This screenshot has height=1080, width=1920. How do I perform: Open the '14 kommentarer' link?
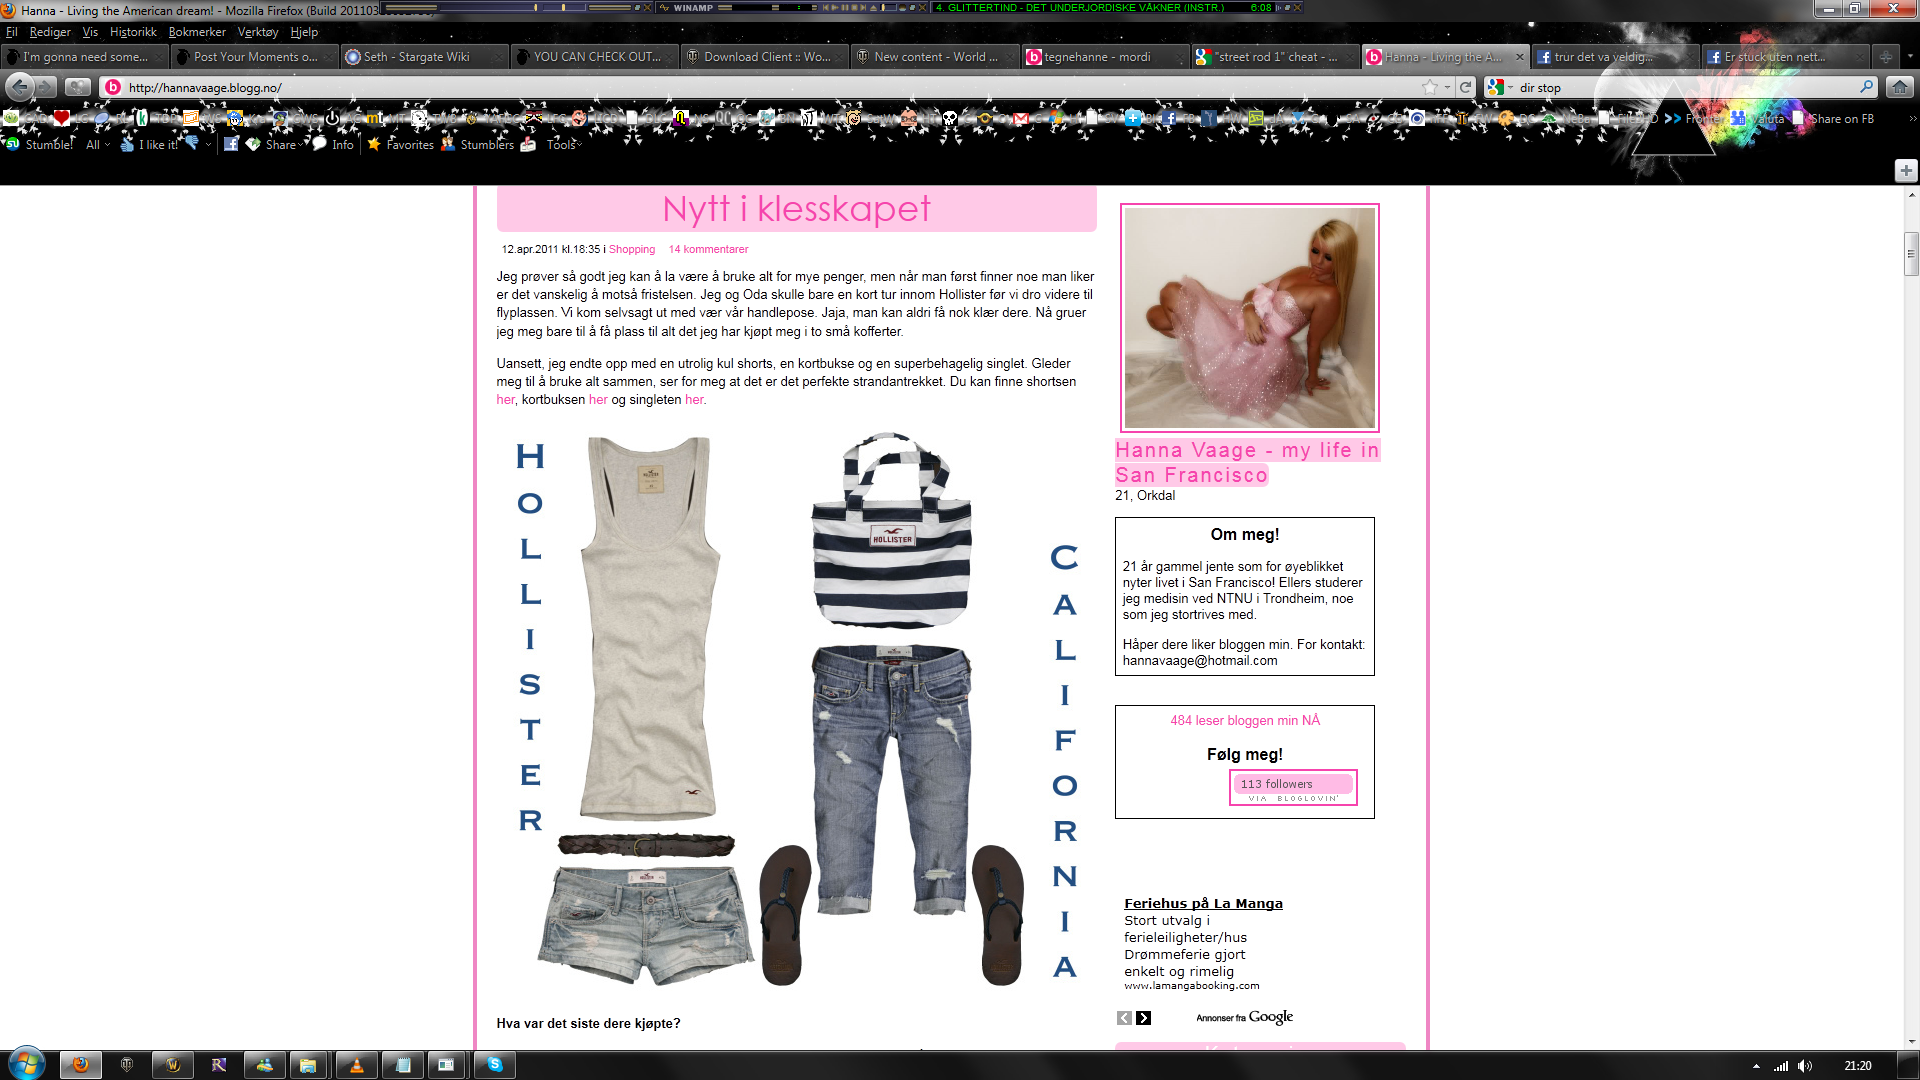pyautogui.click(x=708, y=249)
